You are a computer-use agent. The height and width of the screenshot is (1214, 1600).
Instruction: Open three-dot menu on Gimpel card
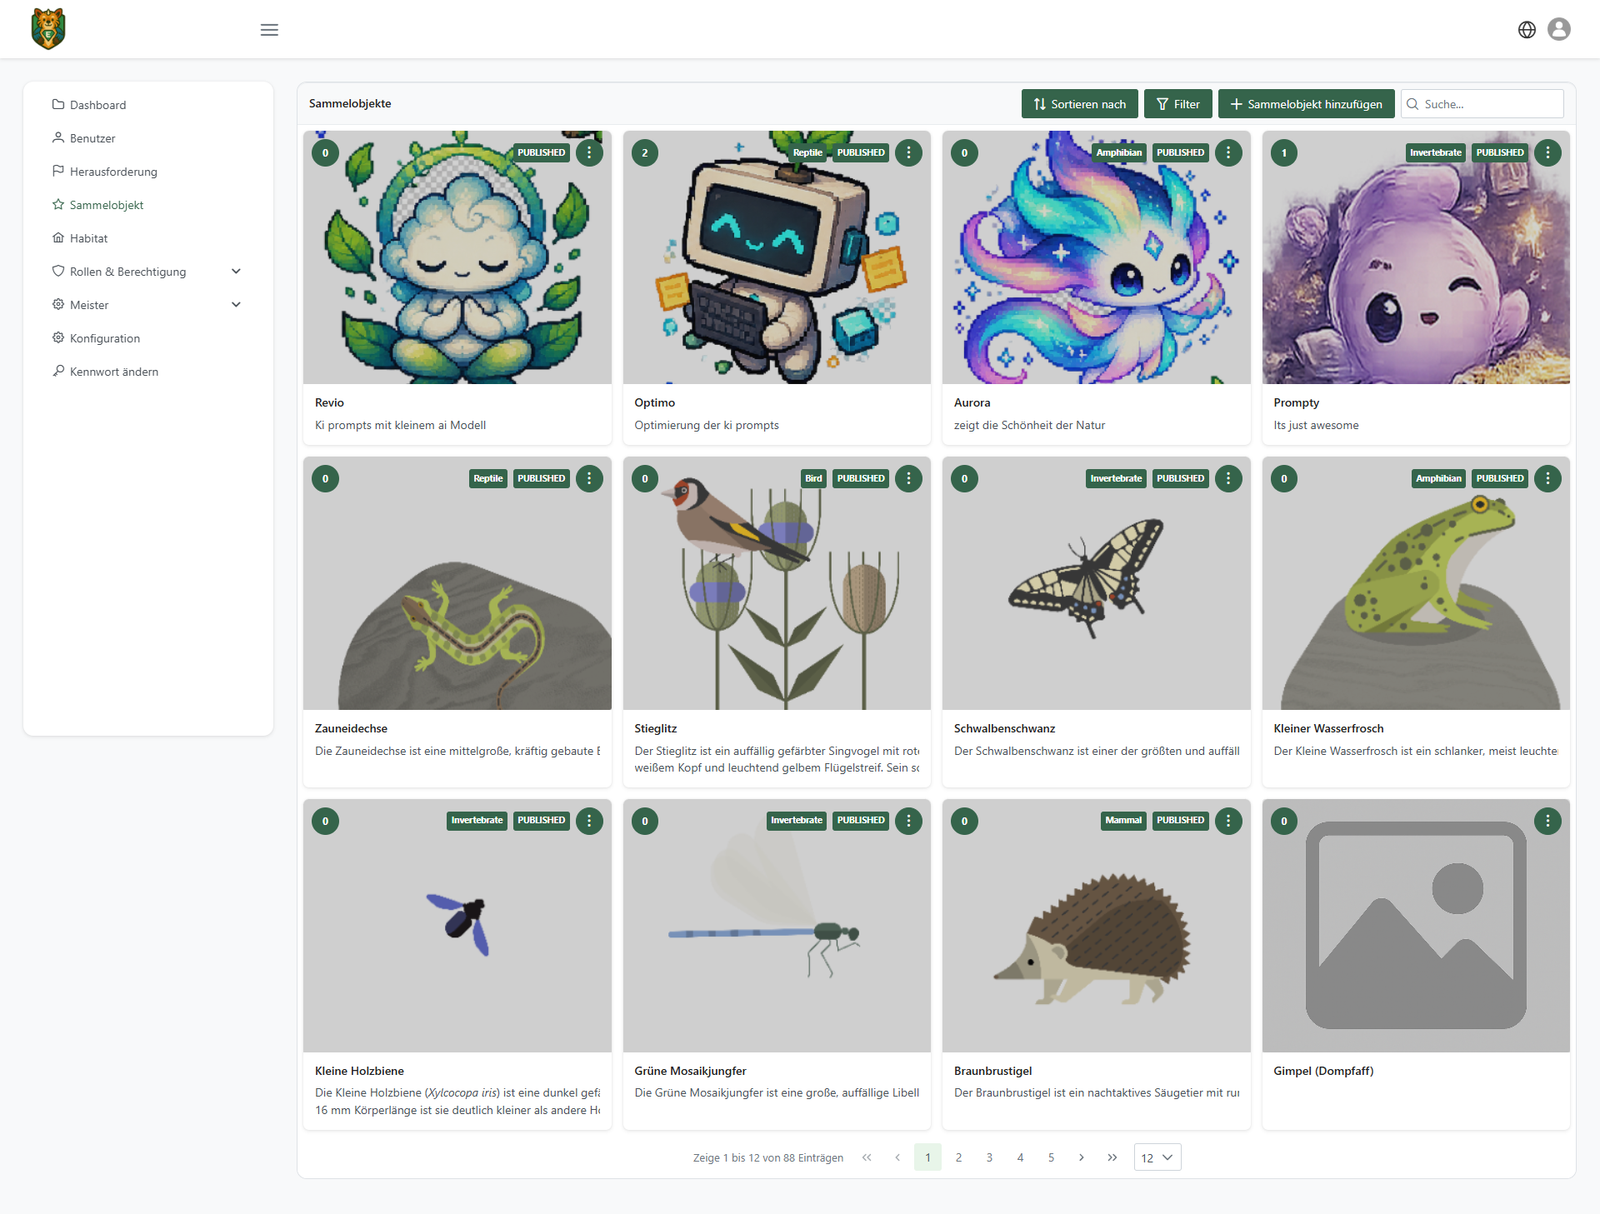click(x=1548, y=821)
